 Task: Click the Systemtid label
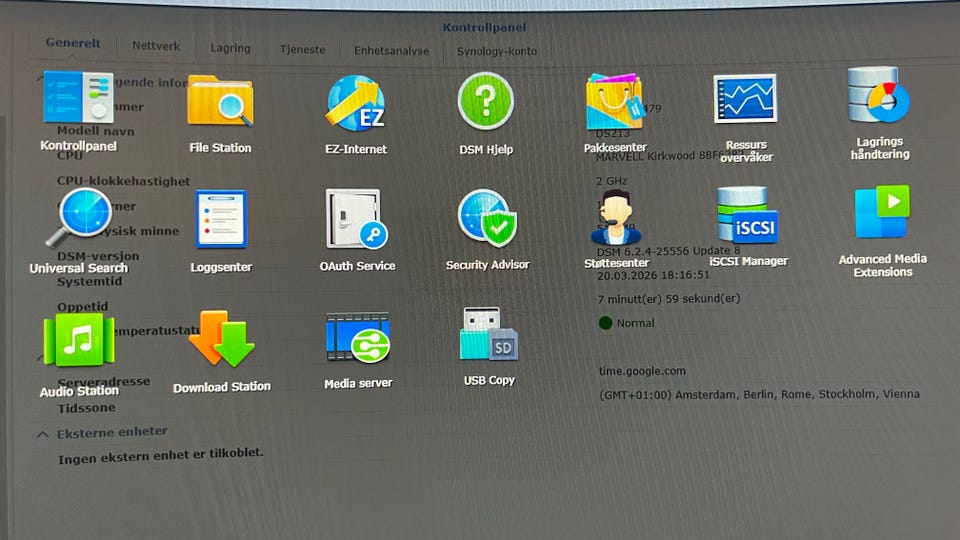(89, 282)
